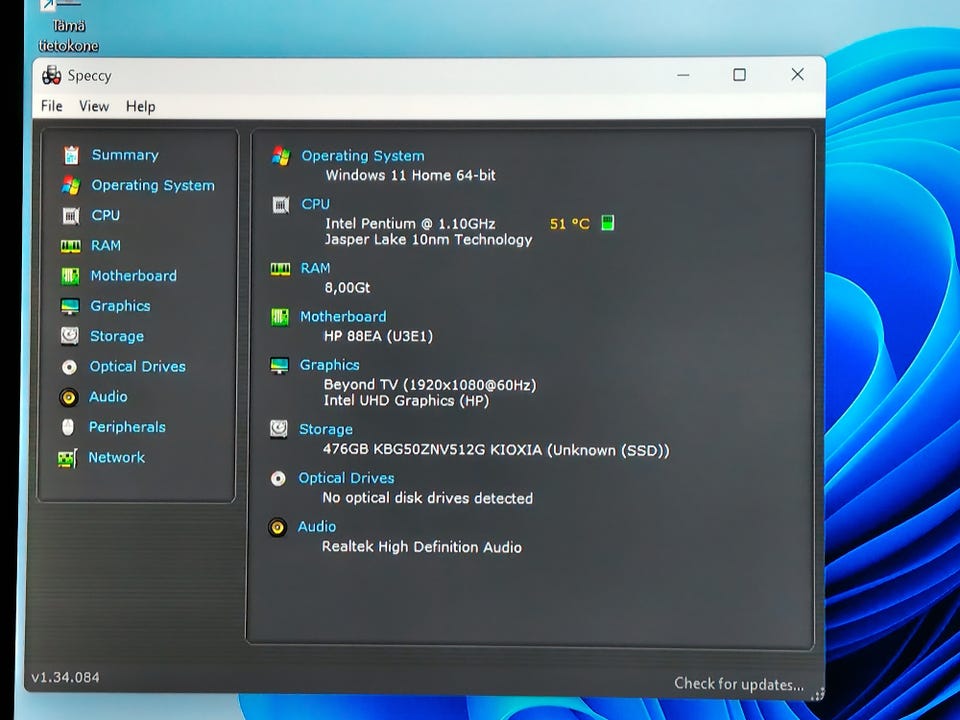Open the Network card icon in sidebar
960x720 pixels.
pos(67,458)
